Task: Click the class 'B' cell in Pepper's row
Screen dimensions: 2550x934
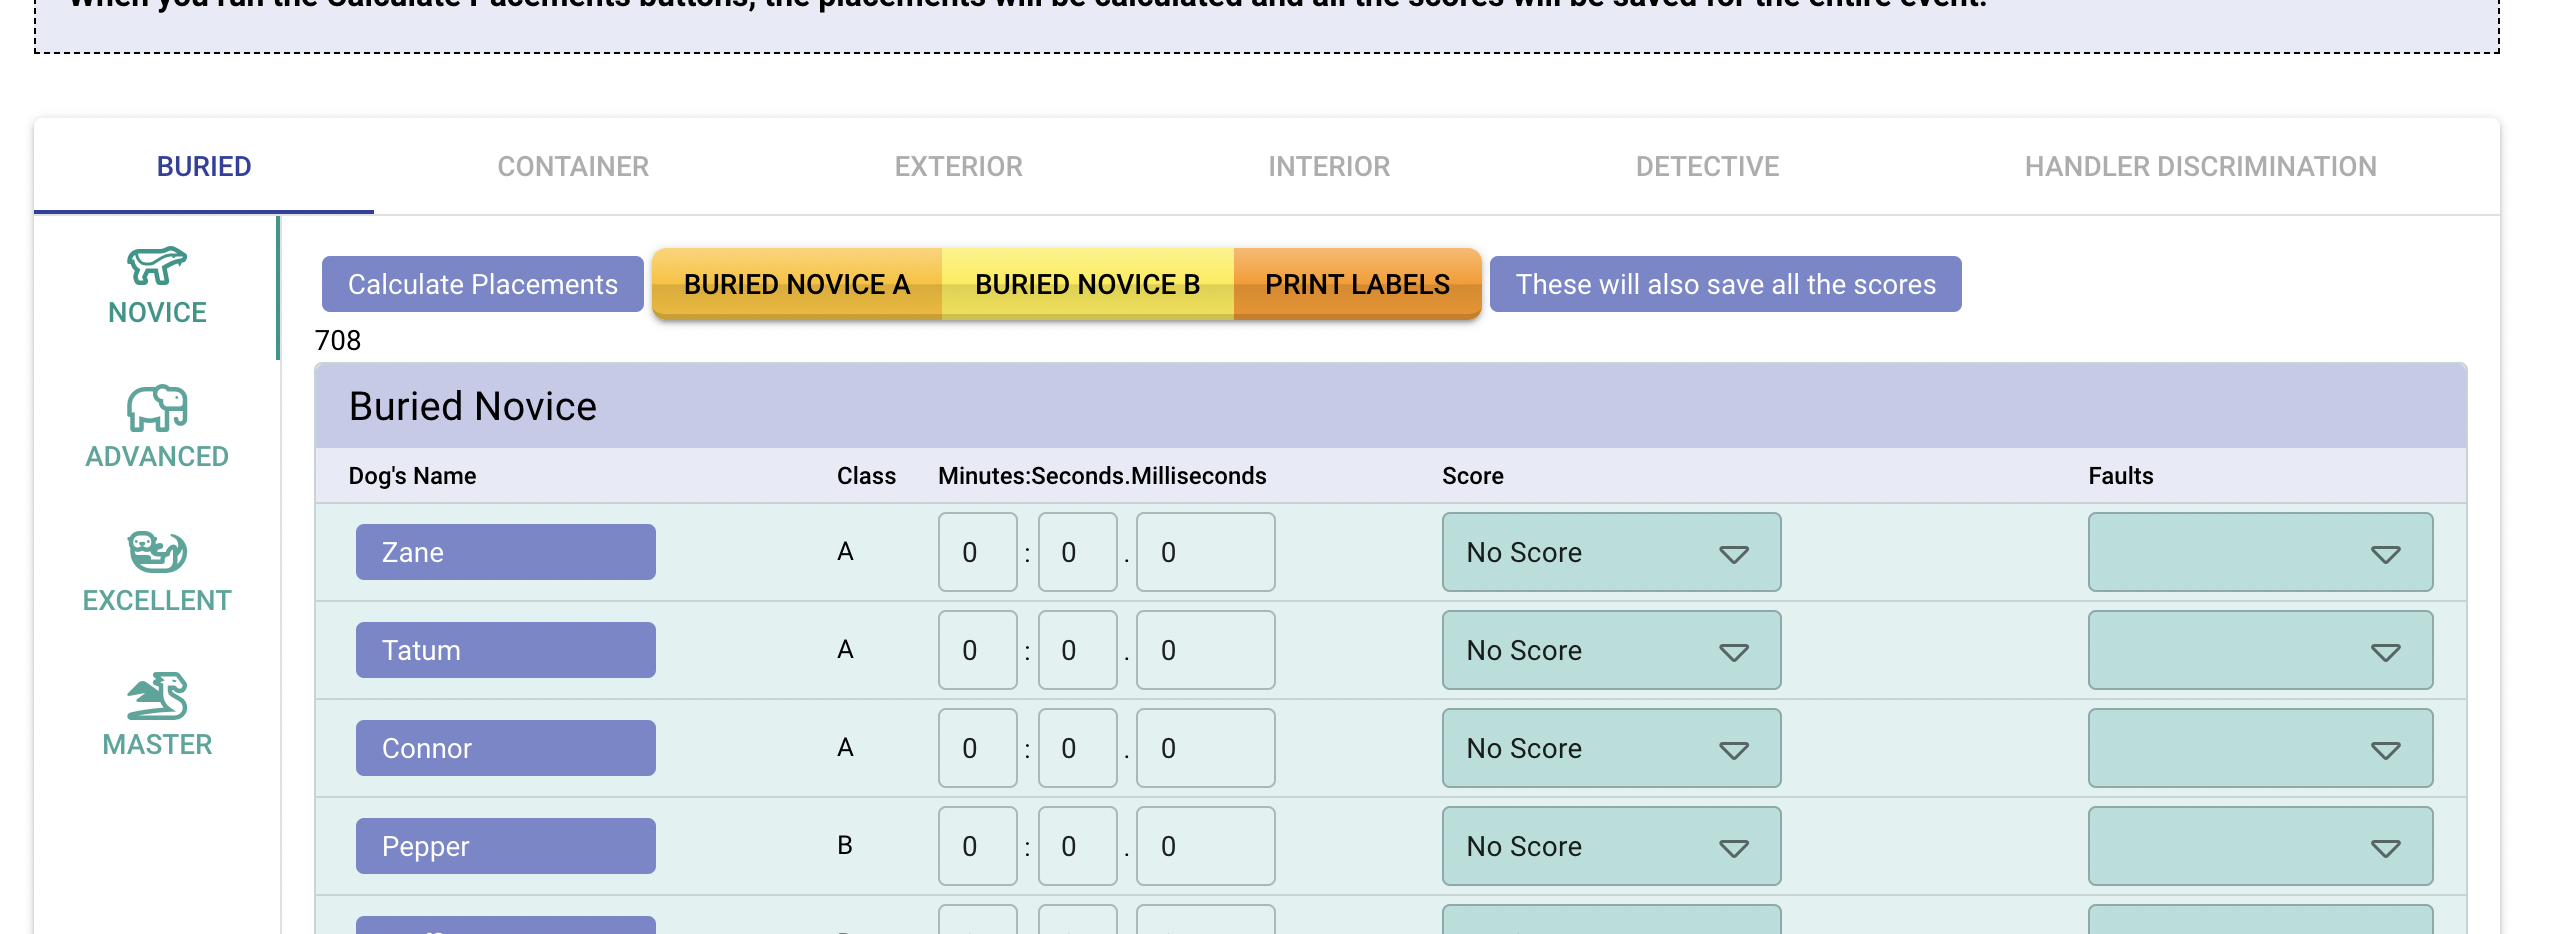Action: (x=845, y=846)
